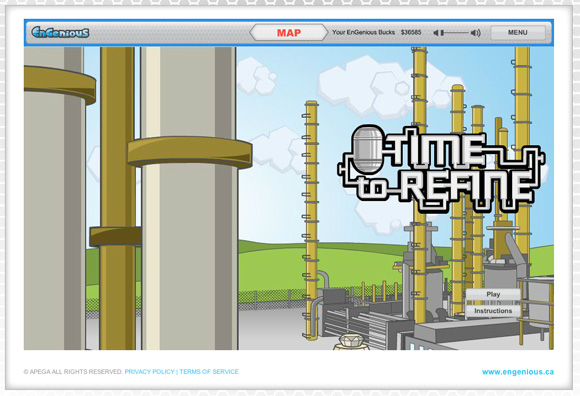Click the APEGA all rights reserved text
Viewport: 580px width, 396px height.
tap(73, 372)
